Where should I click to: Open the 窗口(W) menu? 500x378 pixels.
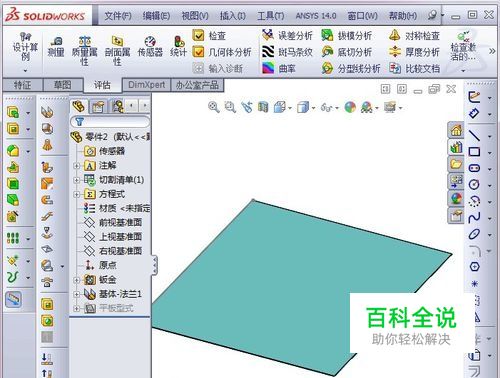click(363, 16)
